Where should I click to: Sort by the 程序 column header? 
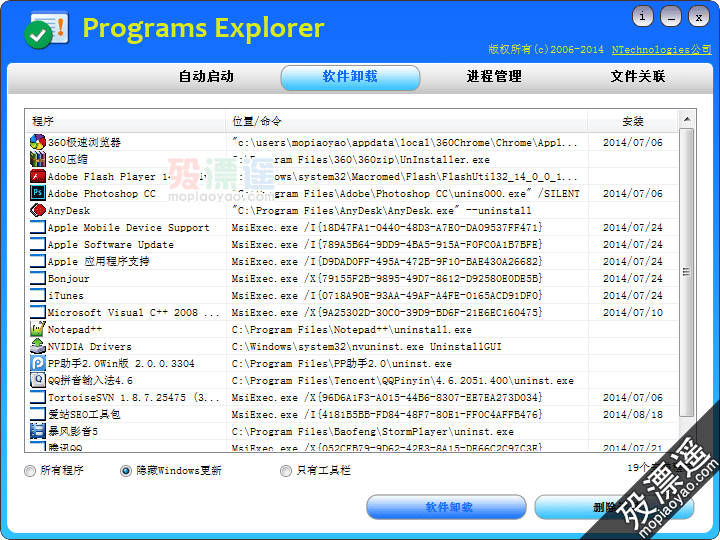coord(125,121)
